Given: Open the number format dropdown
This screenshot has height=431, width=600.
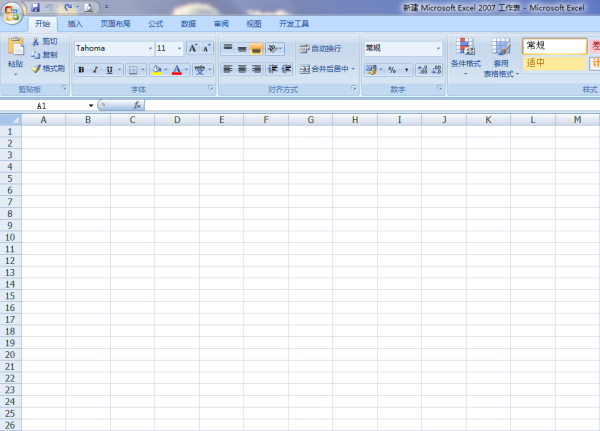Looking at the screenshot, I should pos(438,48).
